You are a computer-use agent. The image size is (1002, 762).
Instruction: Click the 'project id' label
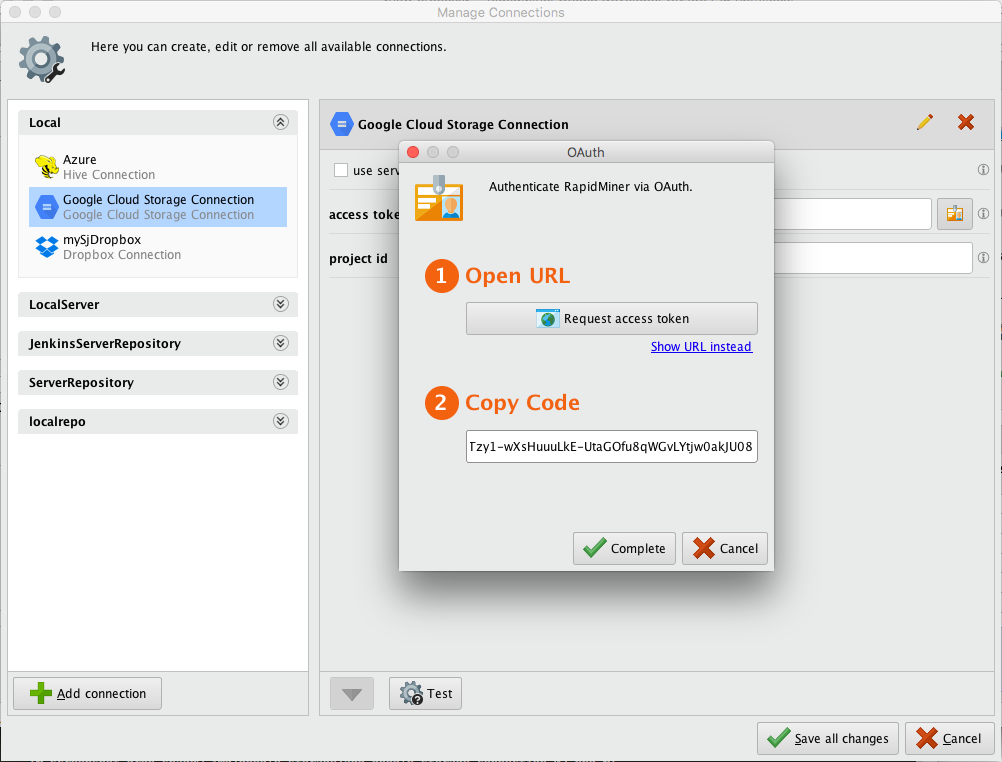click(x=358, y=258)
